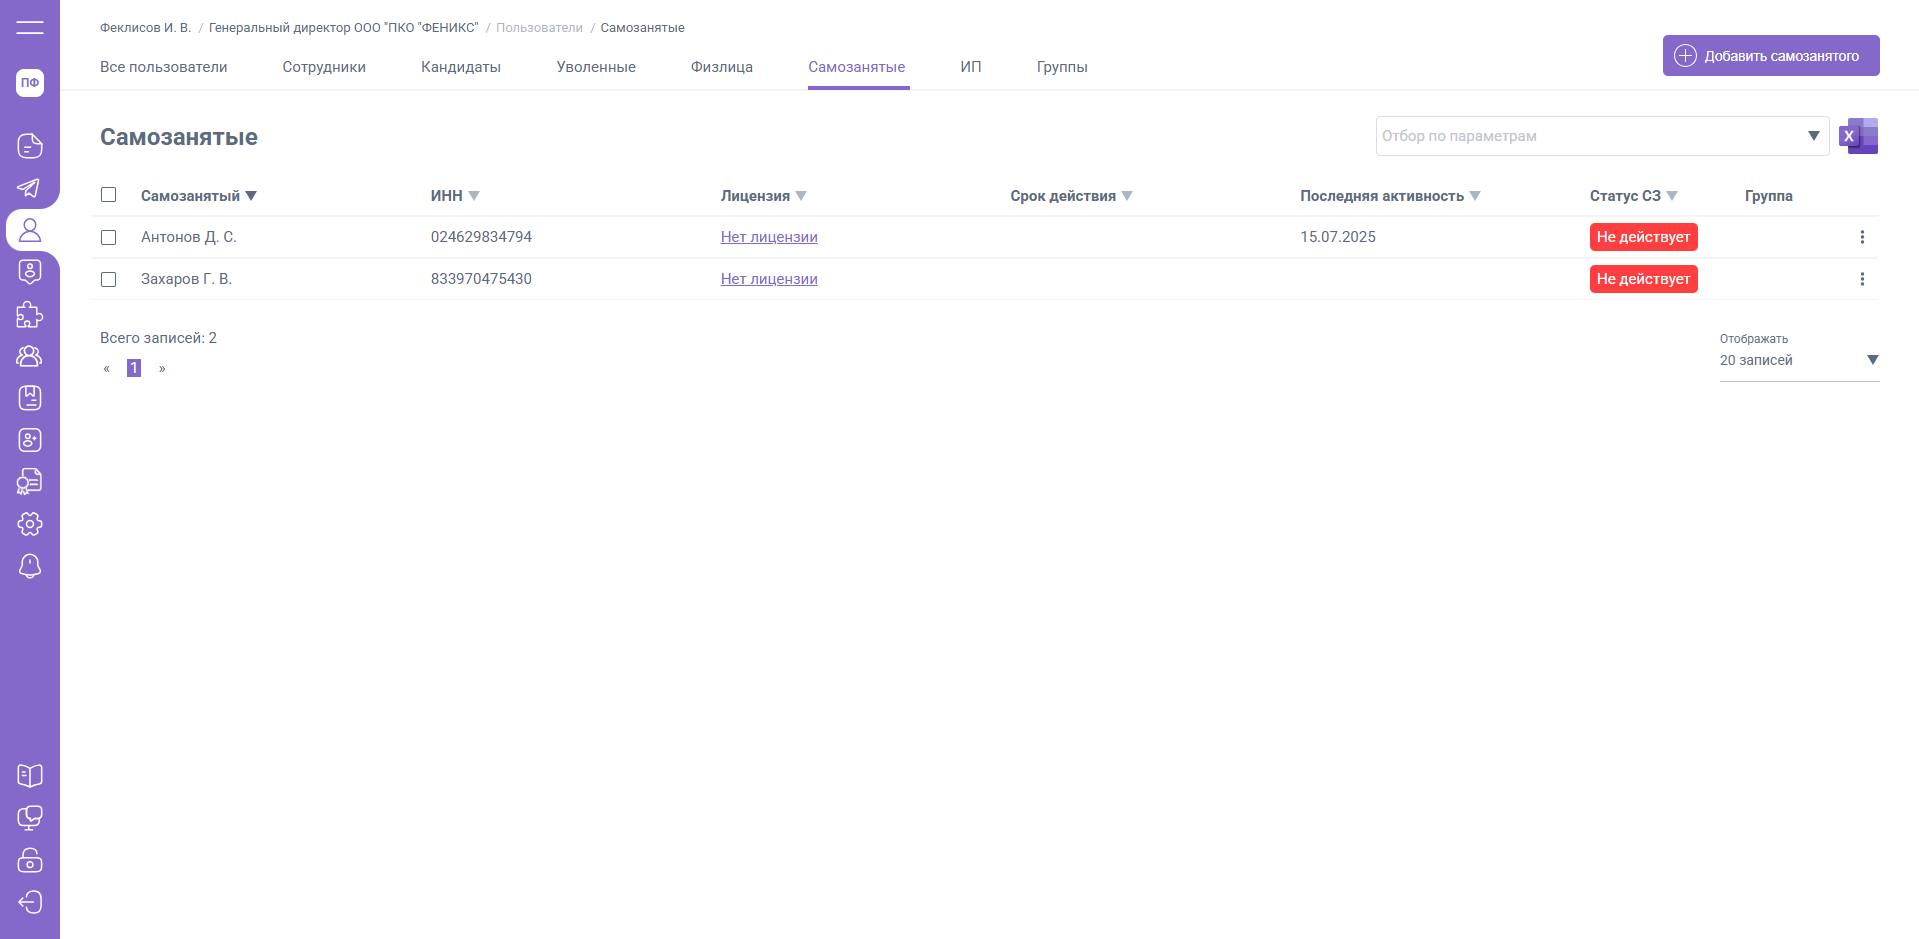Open the settings gear in sidebar
1919x939 pixels.
(30, 524)
